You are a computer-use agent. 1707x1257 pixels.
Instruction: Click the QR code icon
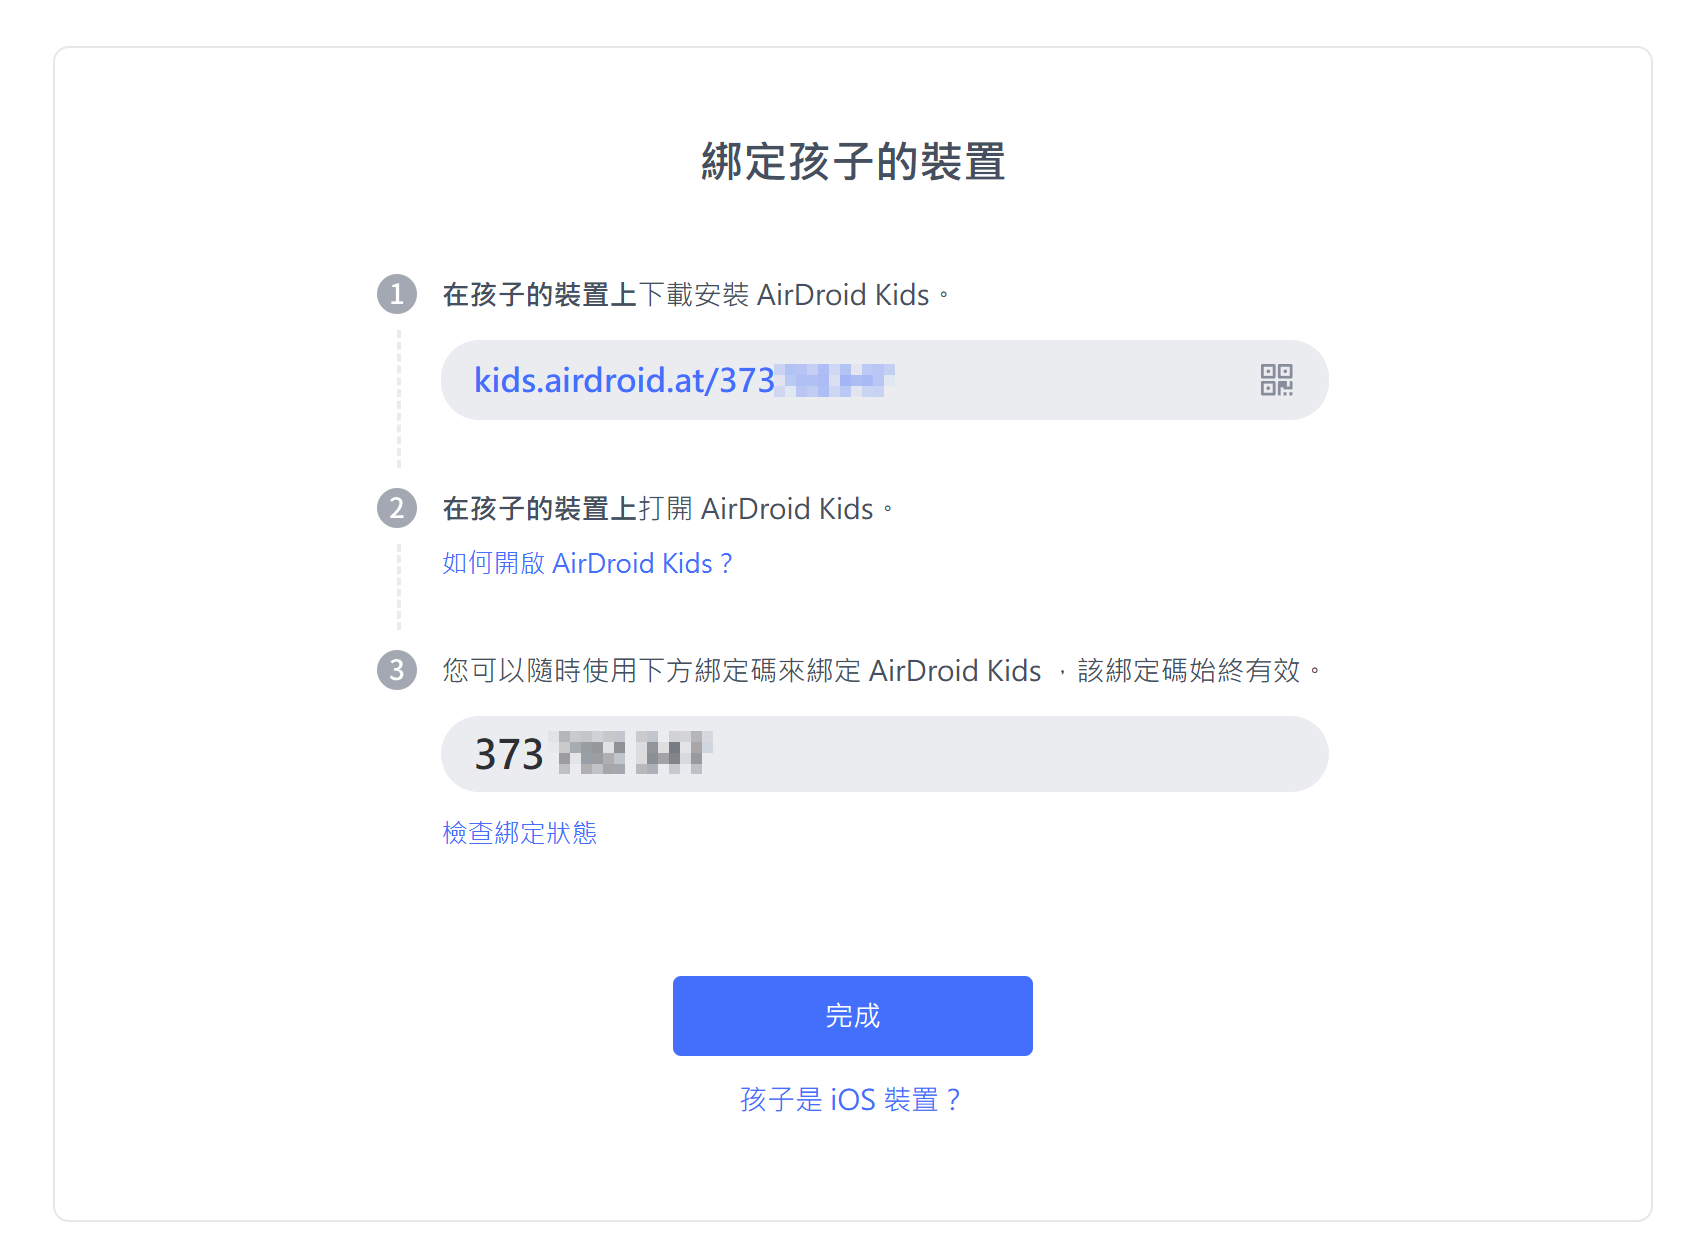(1276, 380)
